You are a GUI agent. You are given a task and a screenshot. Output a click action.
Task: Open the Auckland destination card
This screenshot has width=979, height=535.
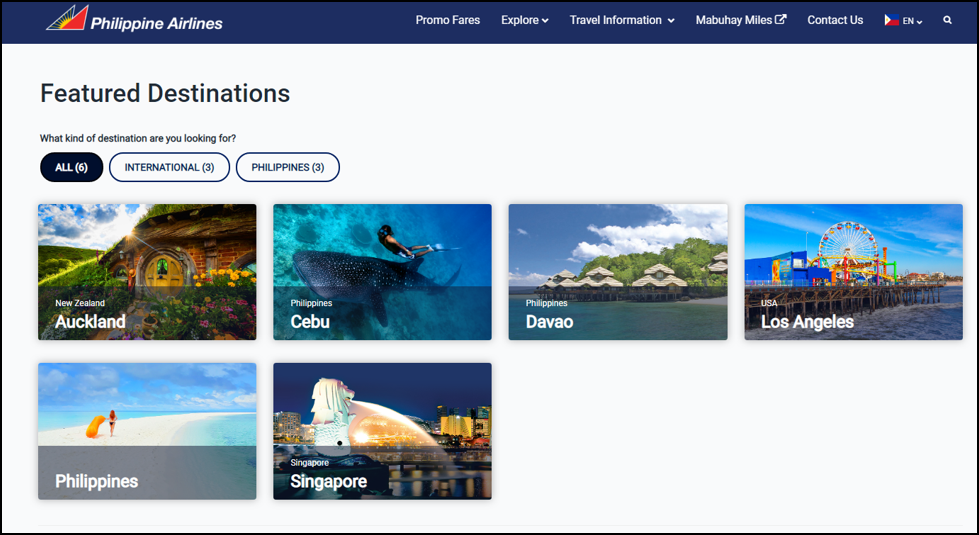click(147, 272)
